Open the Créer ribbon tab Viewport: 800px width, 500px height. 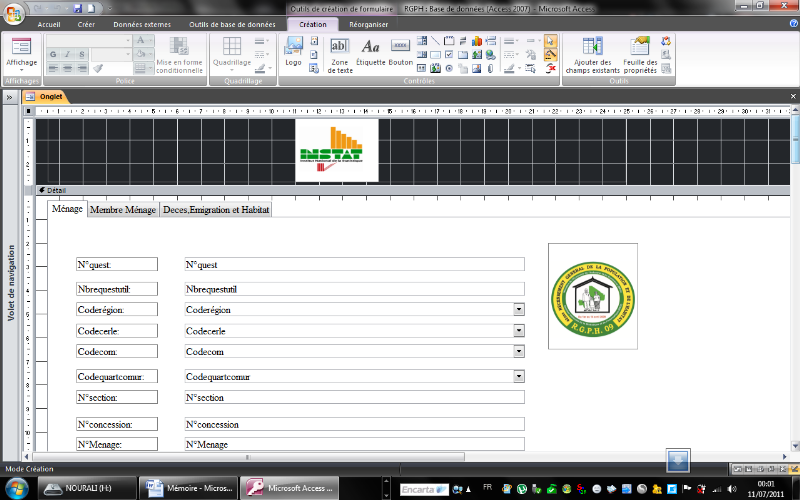pyautogui.click(x=86, y=24)
